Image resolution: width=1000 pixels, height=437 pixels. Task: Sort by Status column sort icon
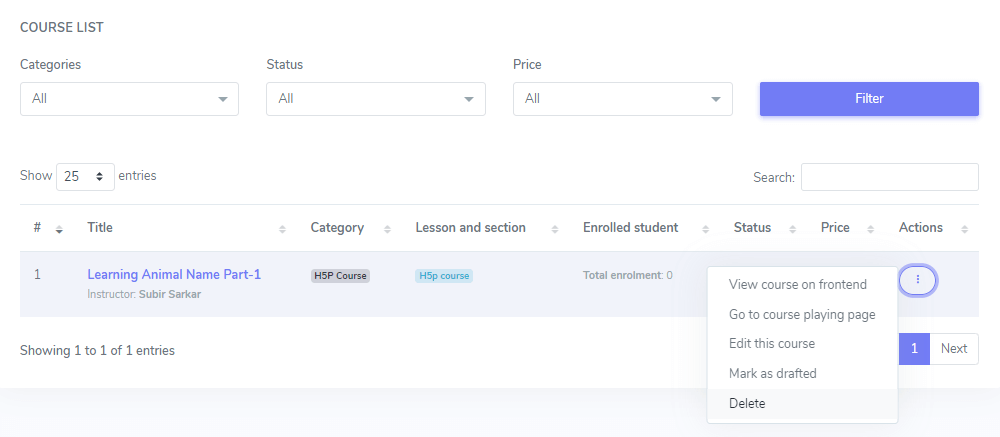(792, 229)
